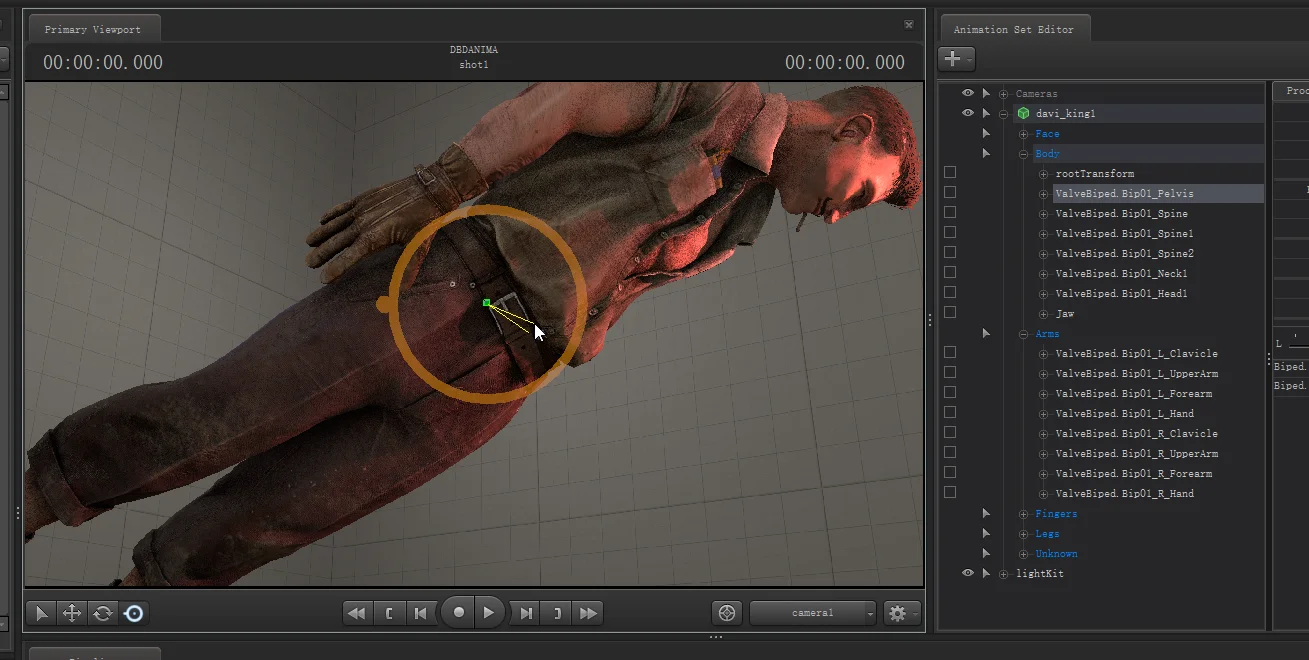This screenshot has height=660, width=1309.
Task: Select the ValveBiped.Bip01_Neck1 bone
Action: click(1121, 274)
